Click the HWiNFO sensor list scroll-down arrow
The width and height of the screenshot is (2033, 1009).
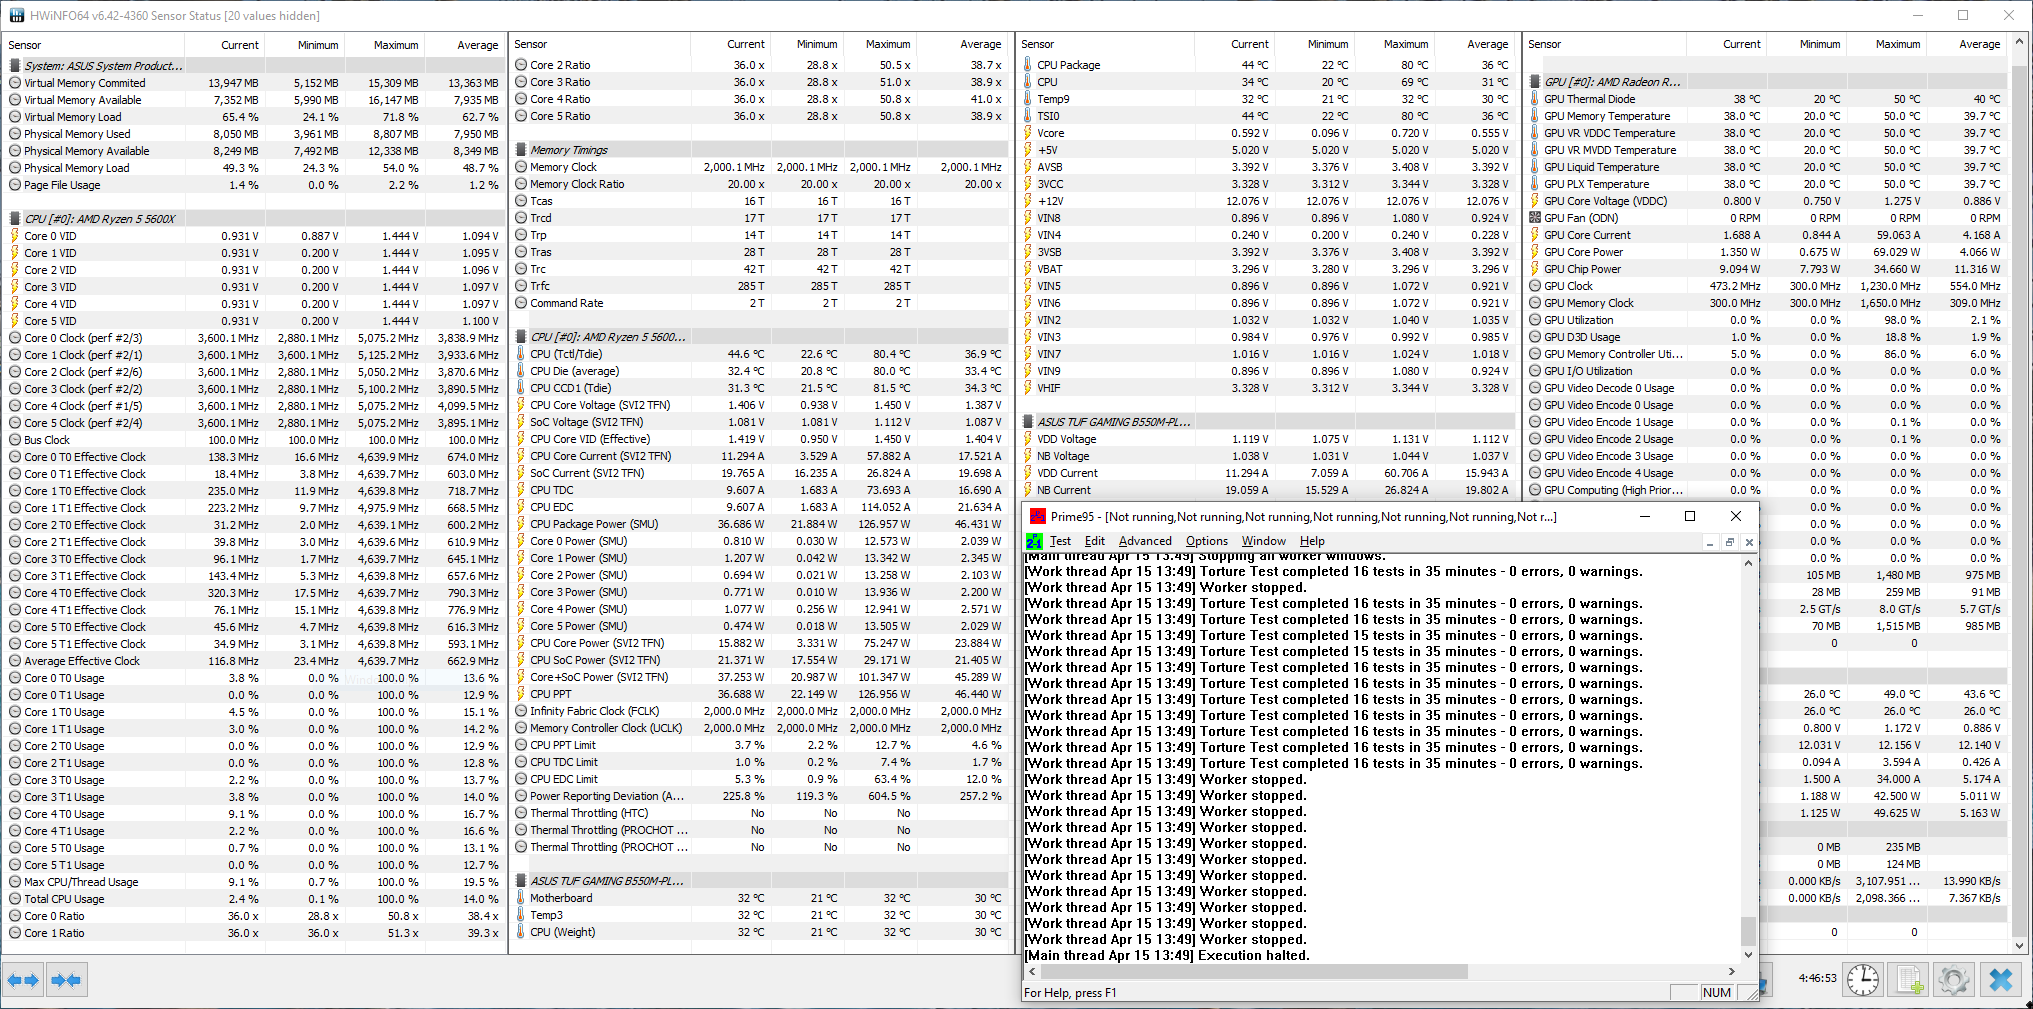[2019, 945]
